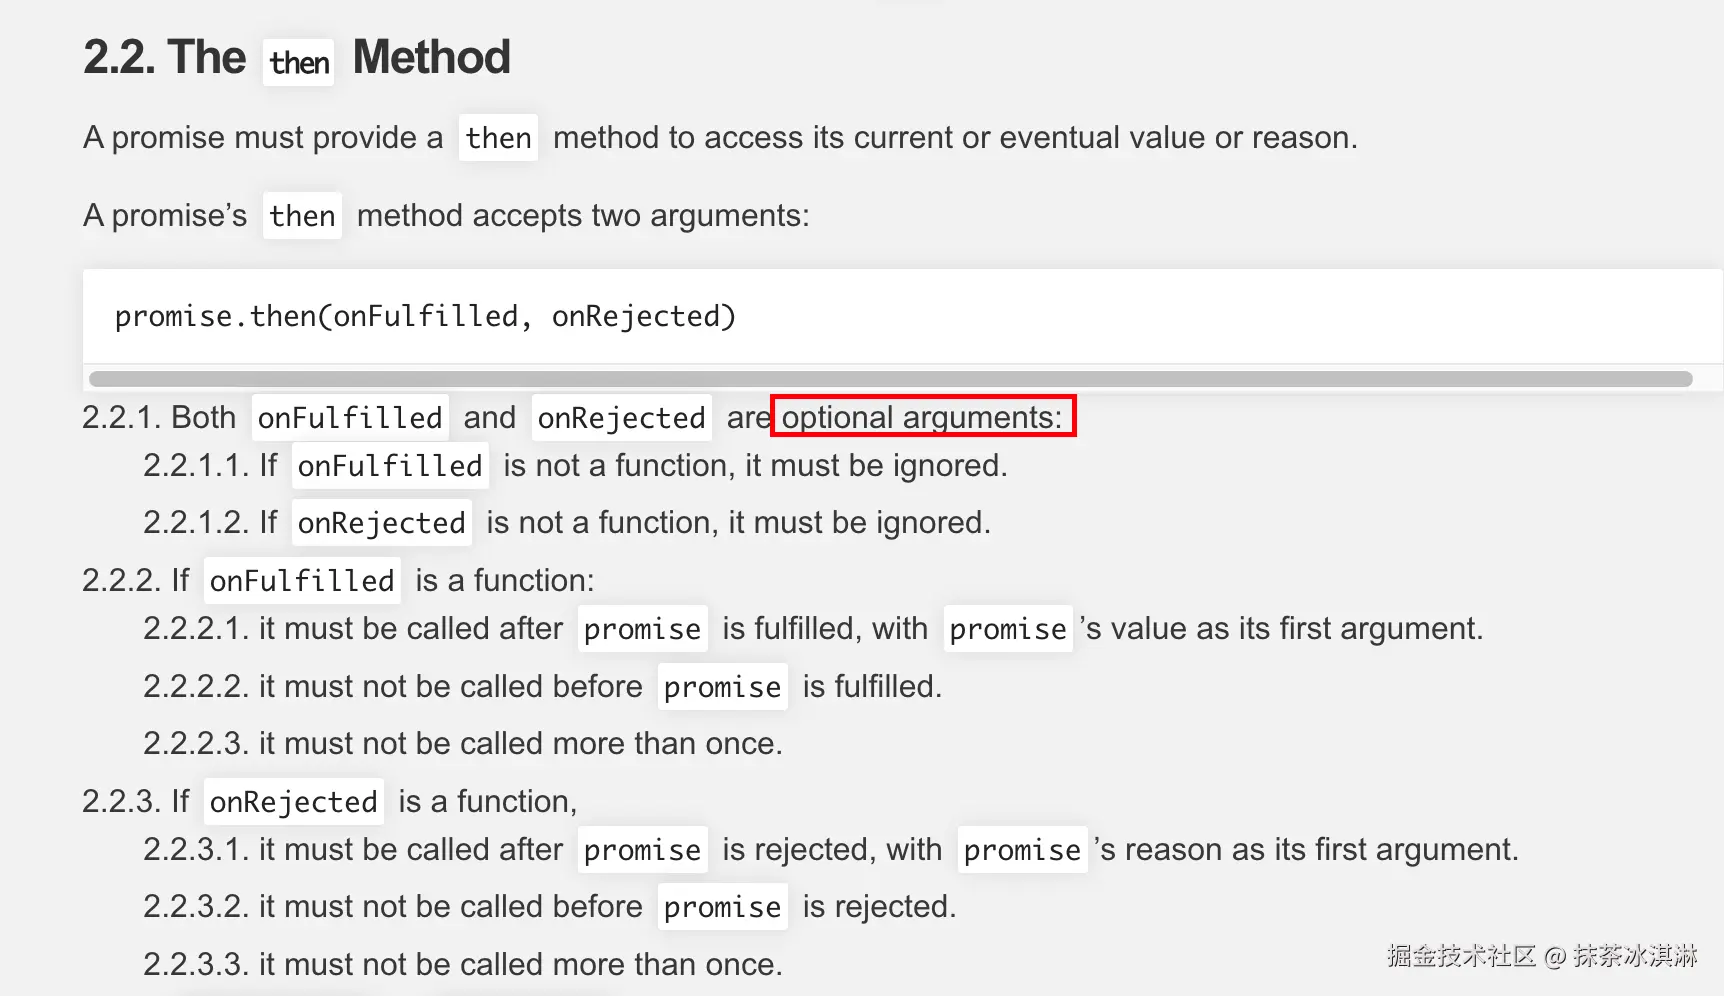This screenshot has width=1724, height=996.
Task: Click promise code before "'s reason as its"
Action: click(1022, 850)
